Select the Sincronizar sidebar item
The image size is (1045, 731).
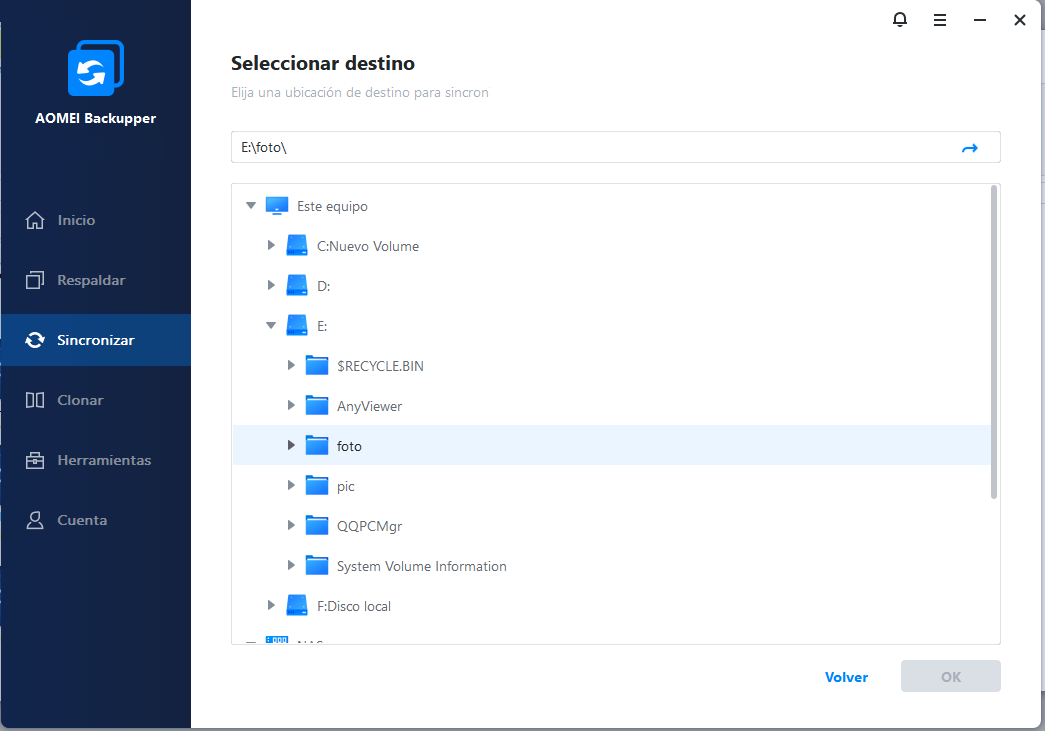pos(96,340)
